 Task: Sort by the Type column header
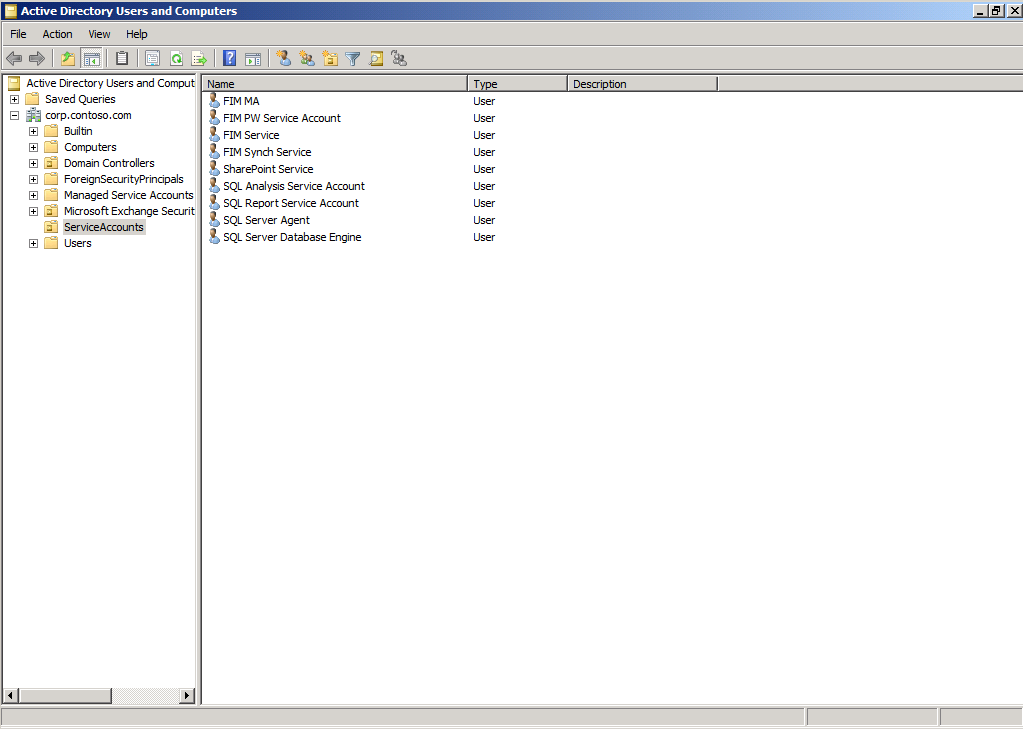pyautogui.click(x=517, y=84)
